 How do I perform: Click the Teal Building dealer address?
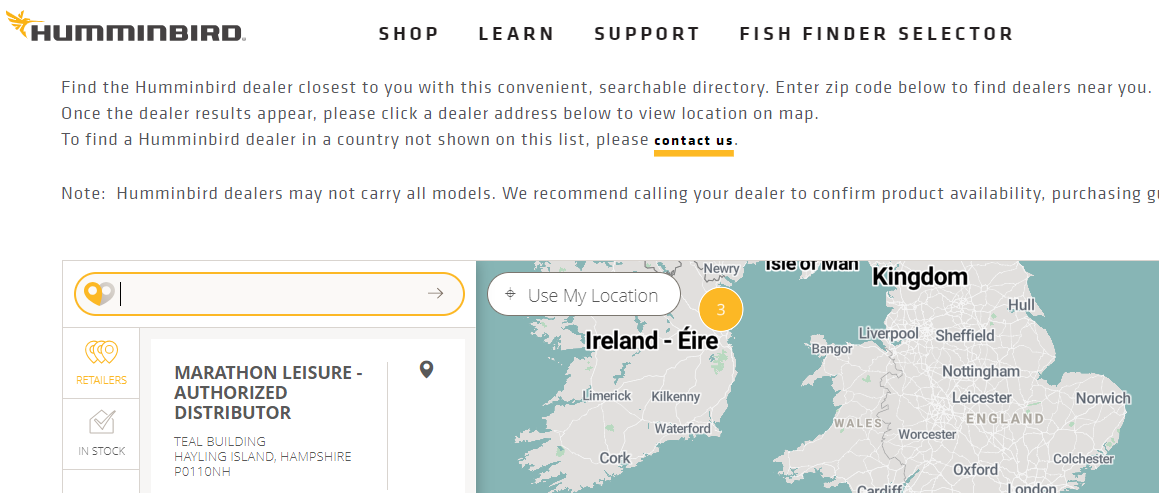pos(262,456)
